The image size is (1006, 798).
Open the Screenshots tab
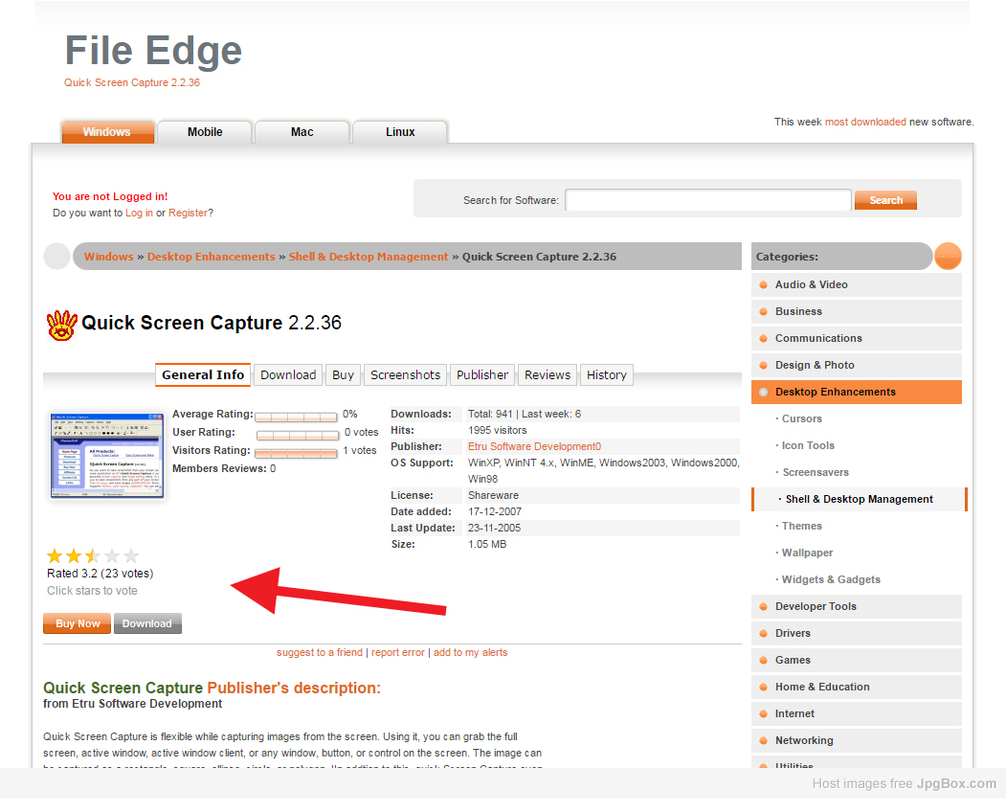coord(405,375)
